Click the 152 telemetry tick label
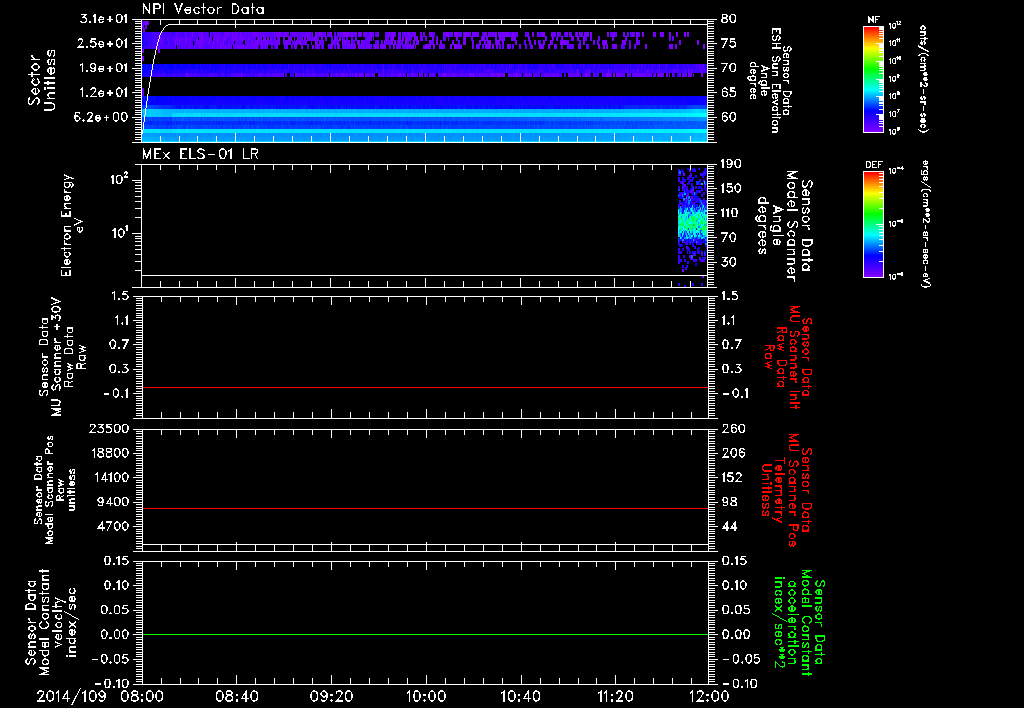The width and height of the screenshot is (1024, 708). tap(732, 477)
